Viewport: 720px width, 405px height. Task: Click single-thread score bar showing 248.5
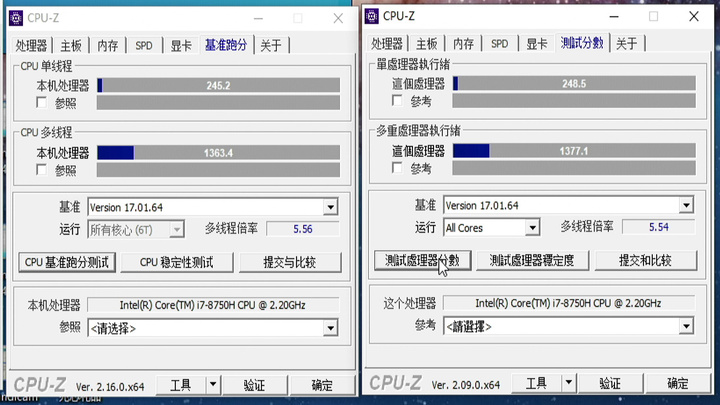[x=574, y=83]
